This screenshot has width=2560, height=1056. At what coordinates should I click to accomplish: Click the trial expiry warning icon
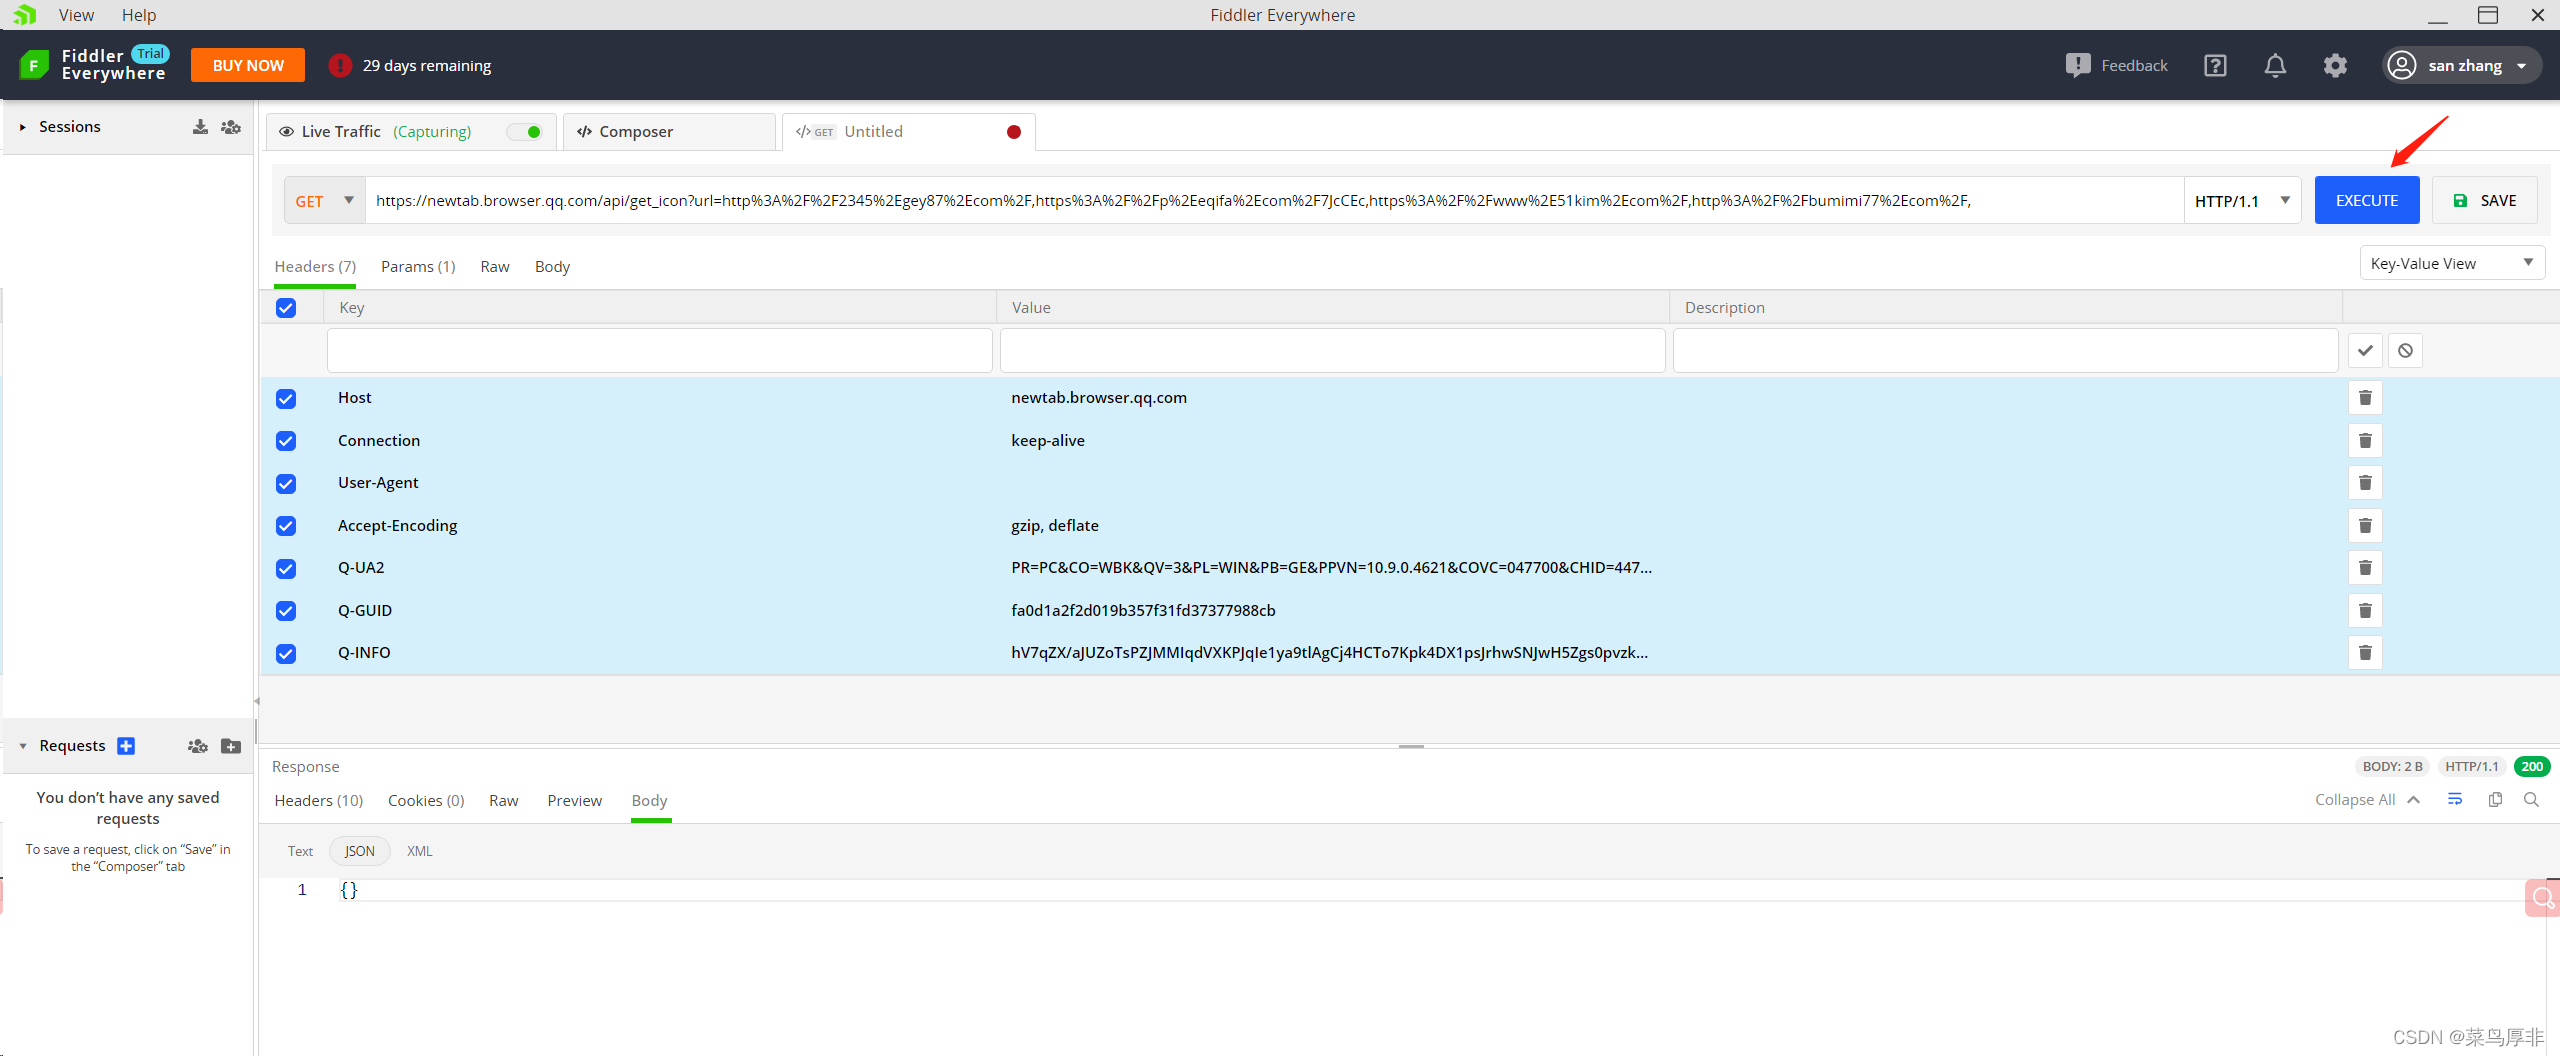point(340,66)
